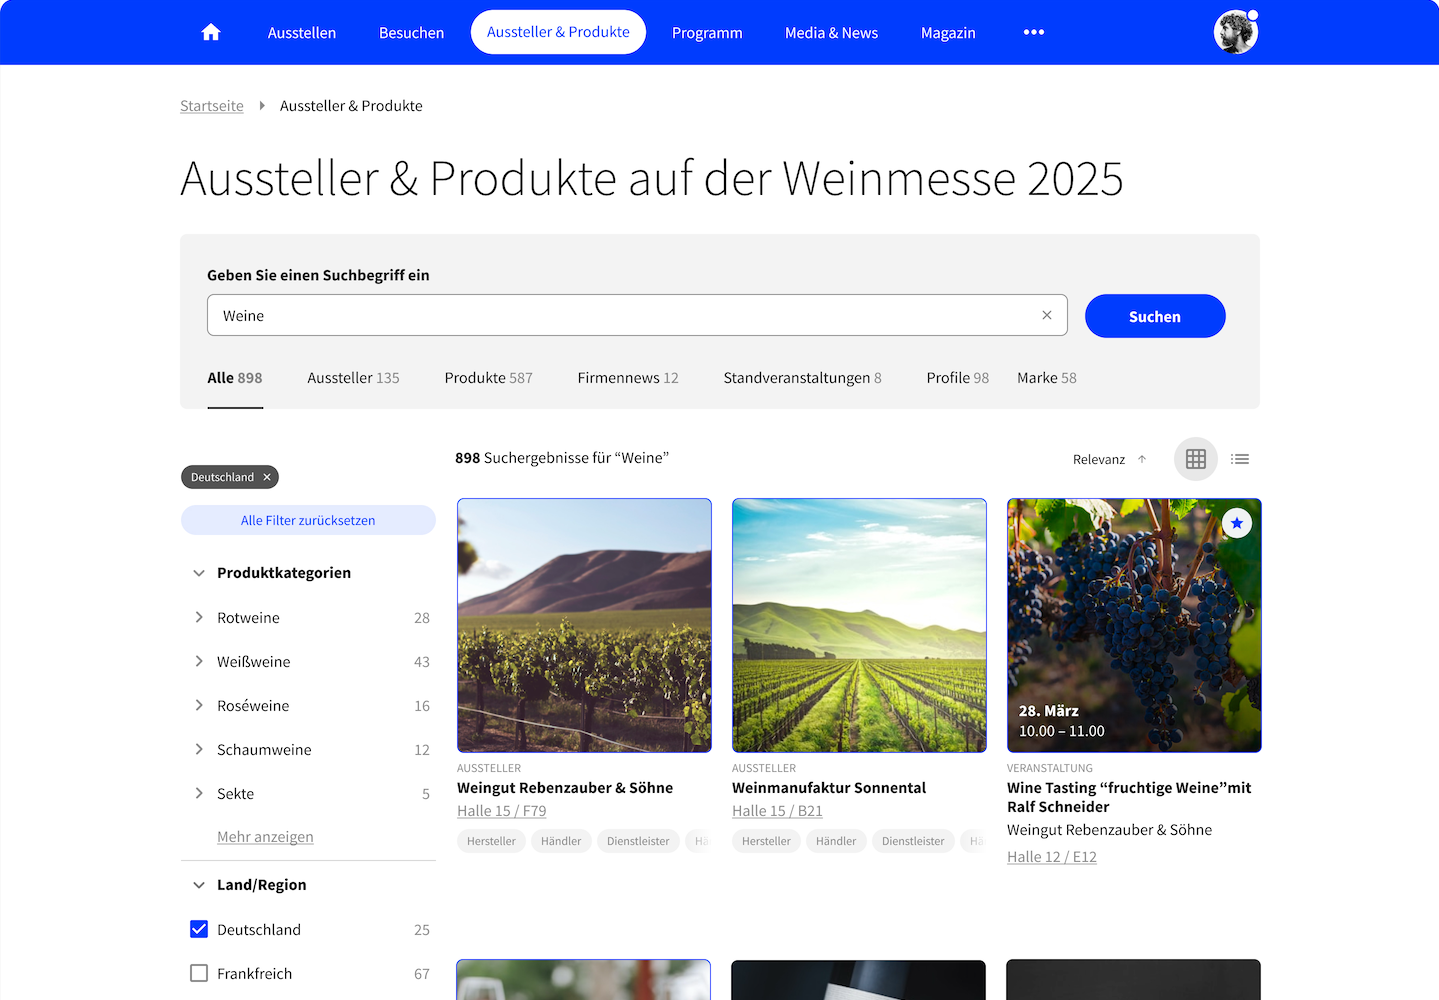Expand the Sekte category
This screenshot has width=1439, height=1000.
tap(199, 793)
